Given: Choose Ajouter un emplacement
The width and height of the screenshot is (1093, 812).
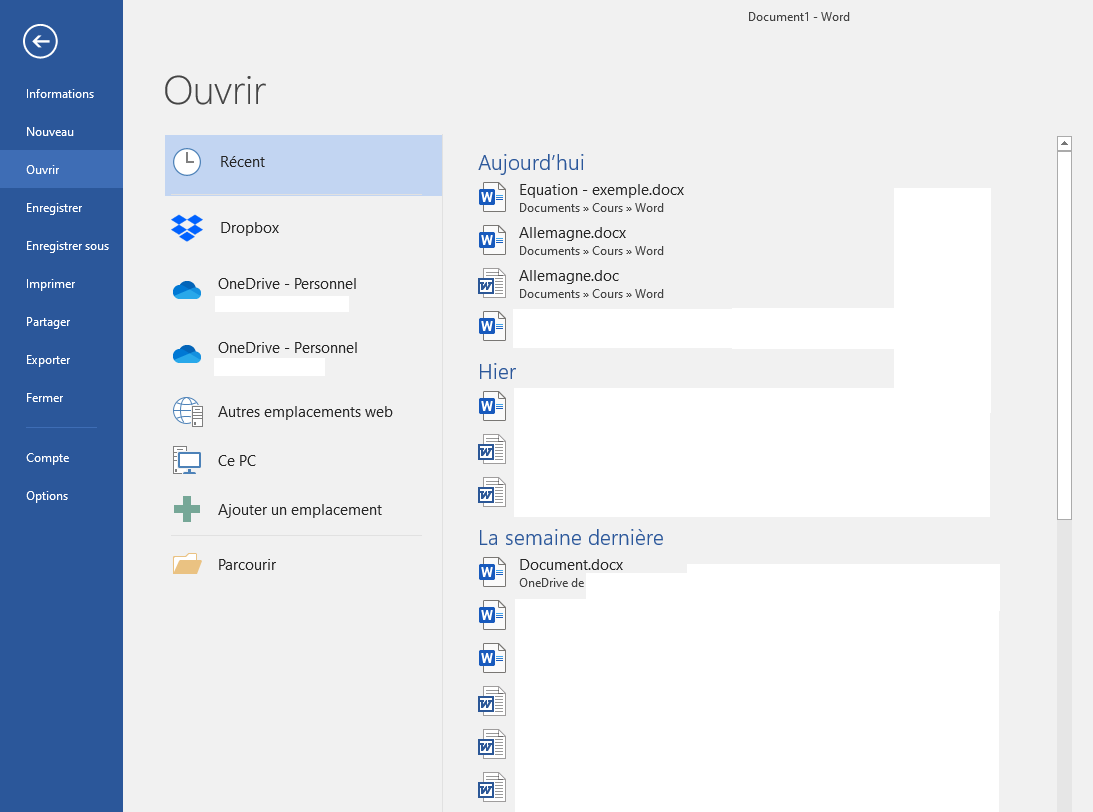Looking at the screenshot, I should (300, 510).
